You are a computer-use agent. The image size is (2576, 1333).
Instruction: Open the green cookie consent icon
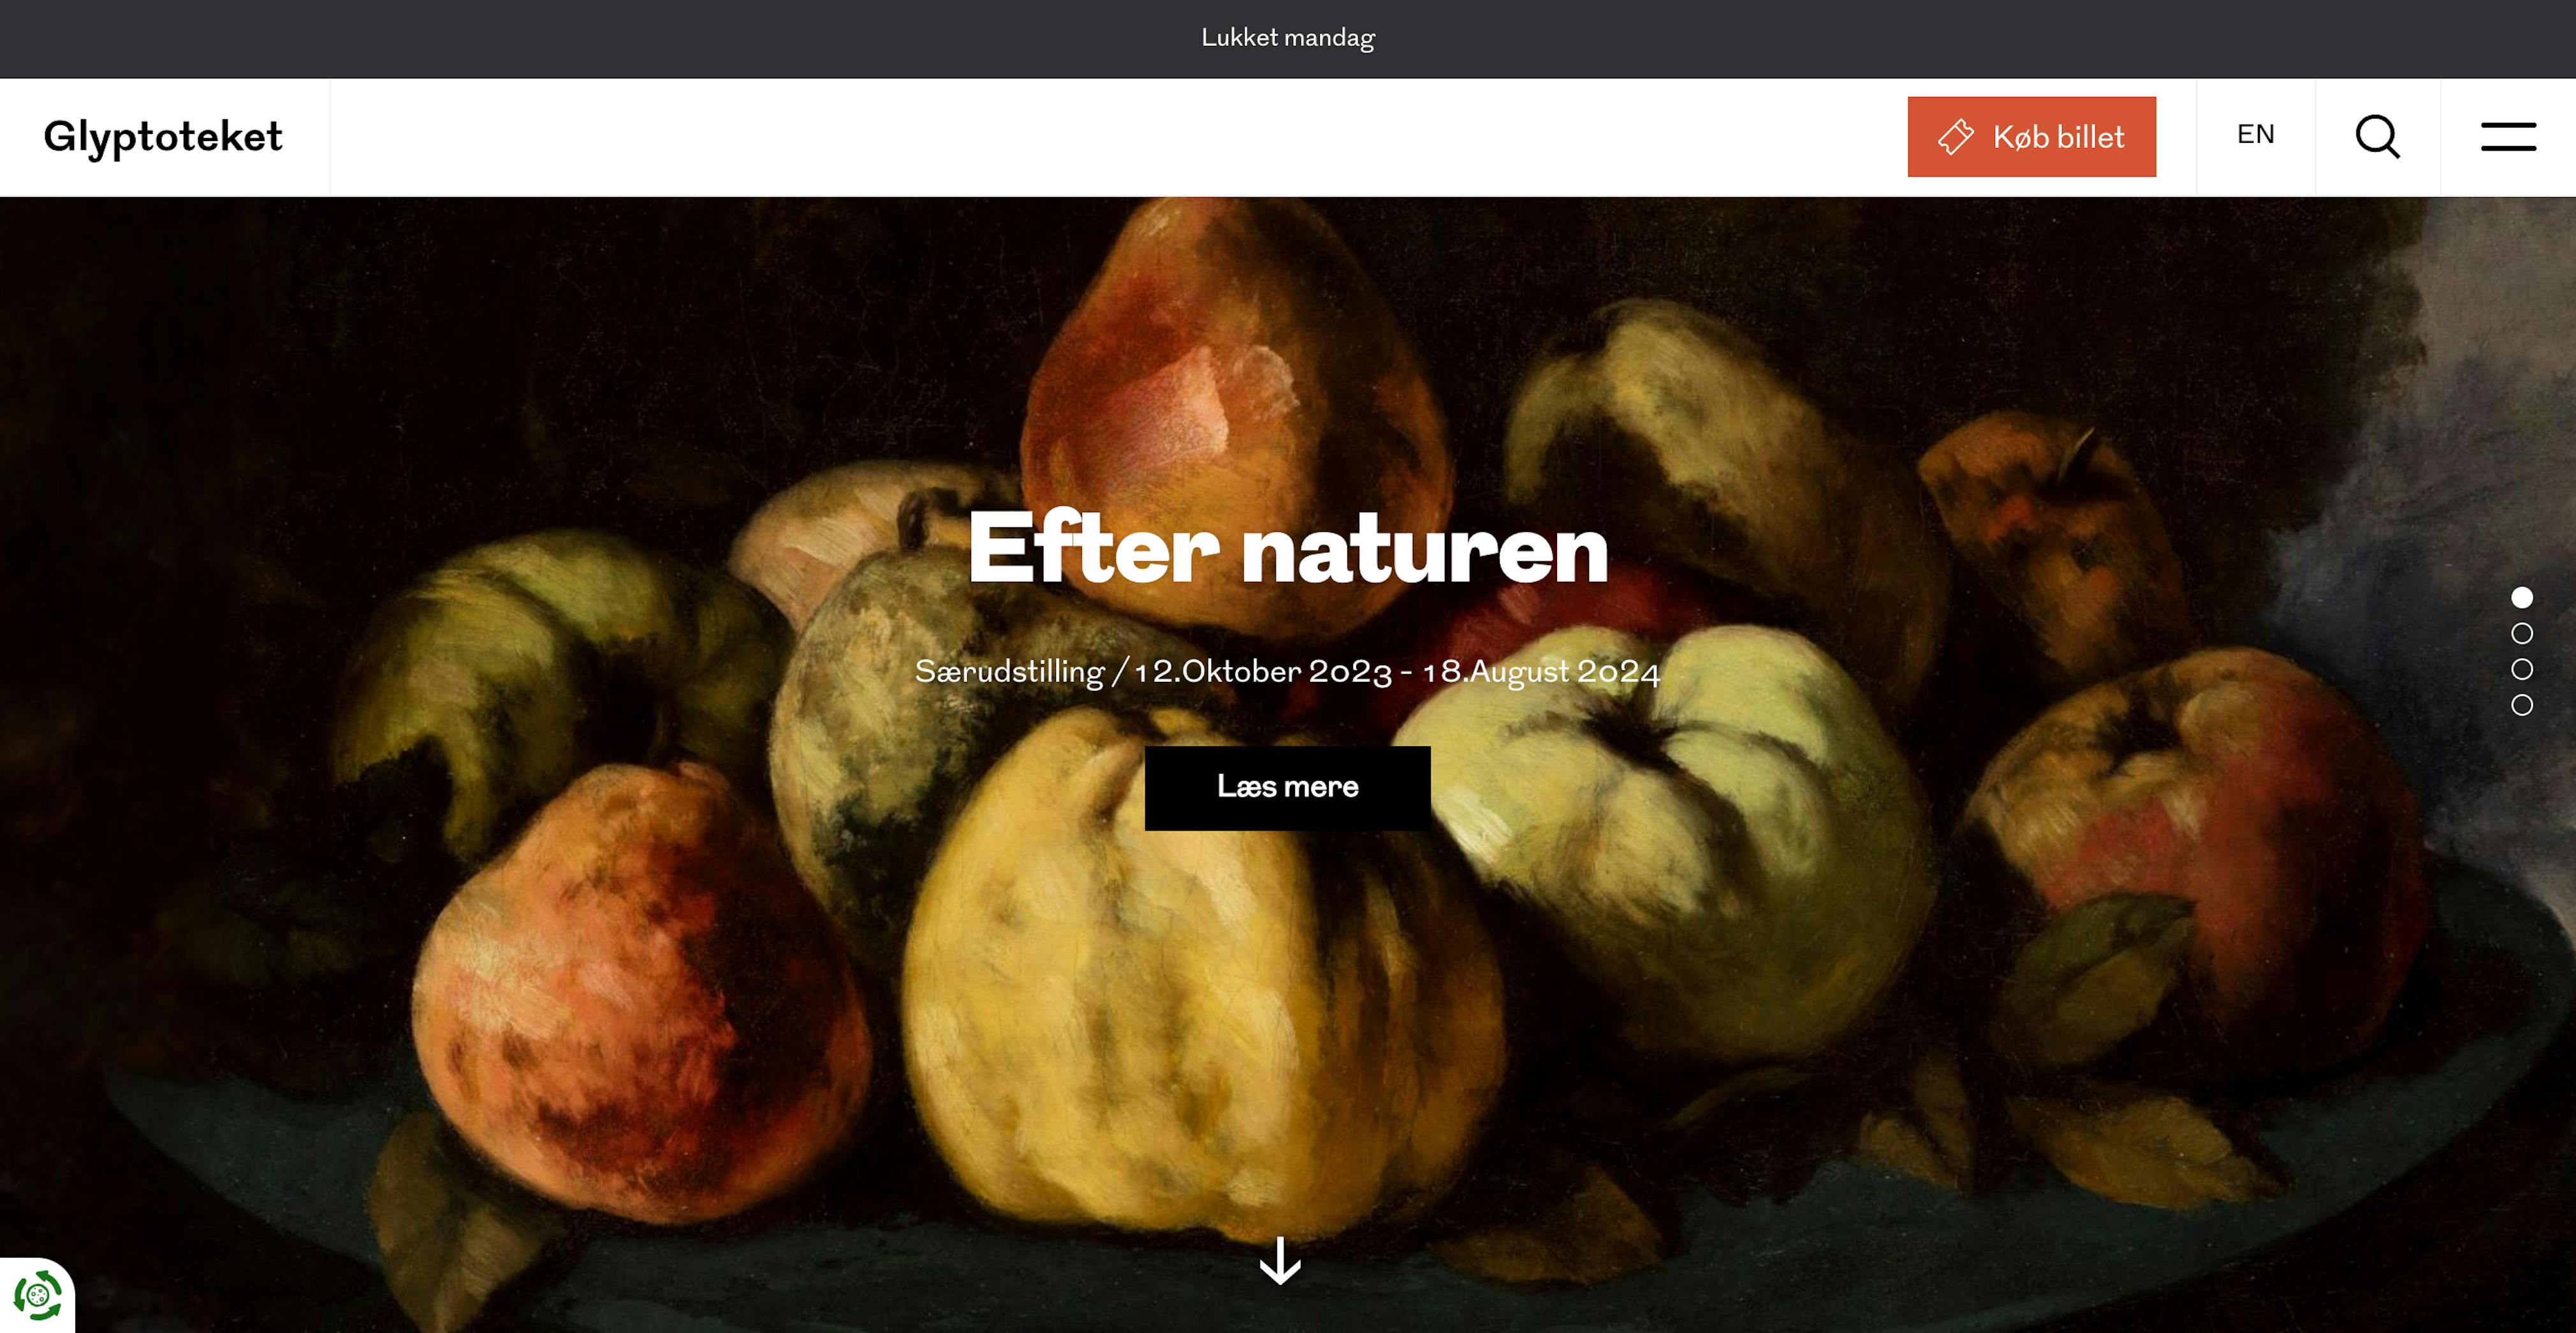tap(38, 1296)
